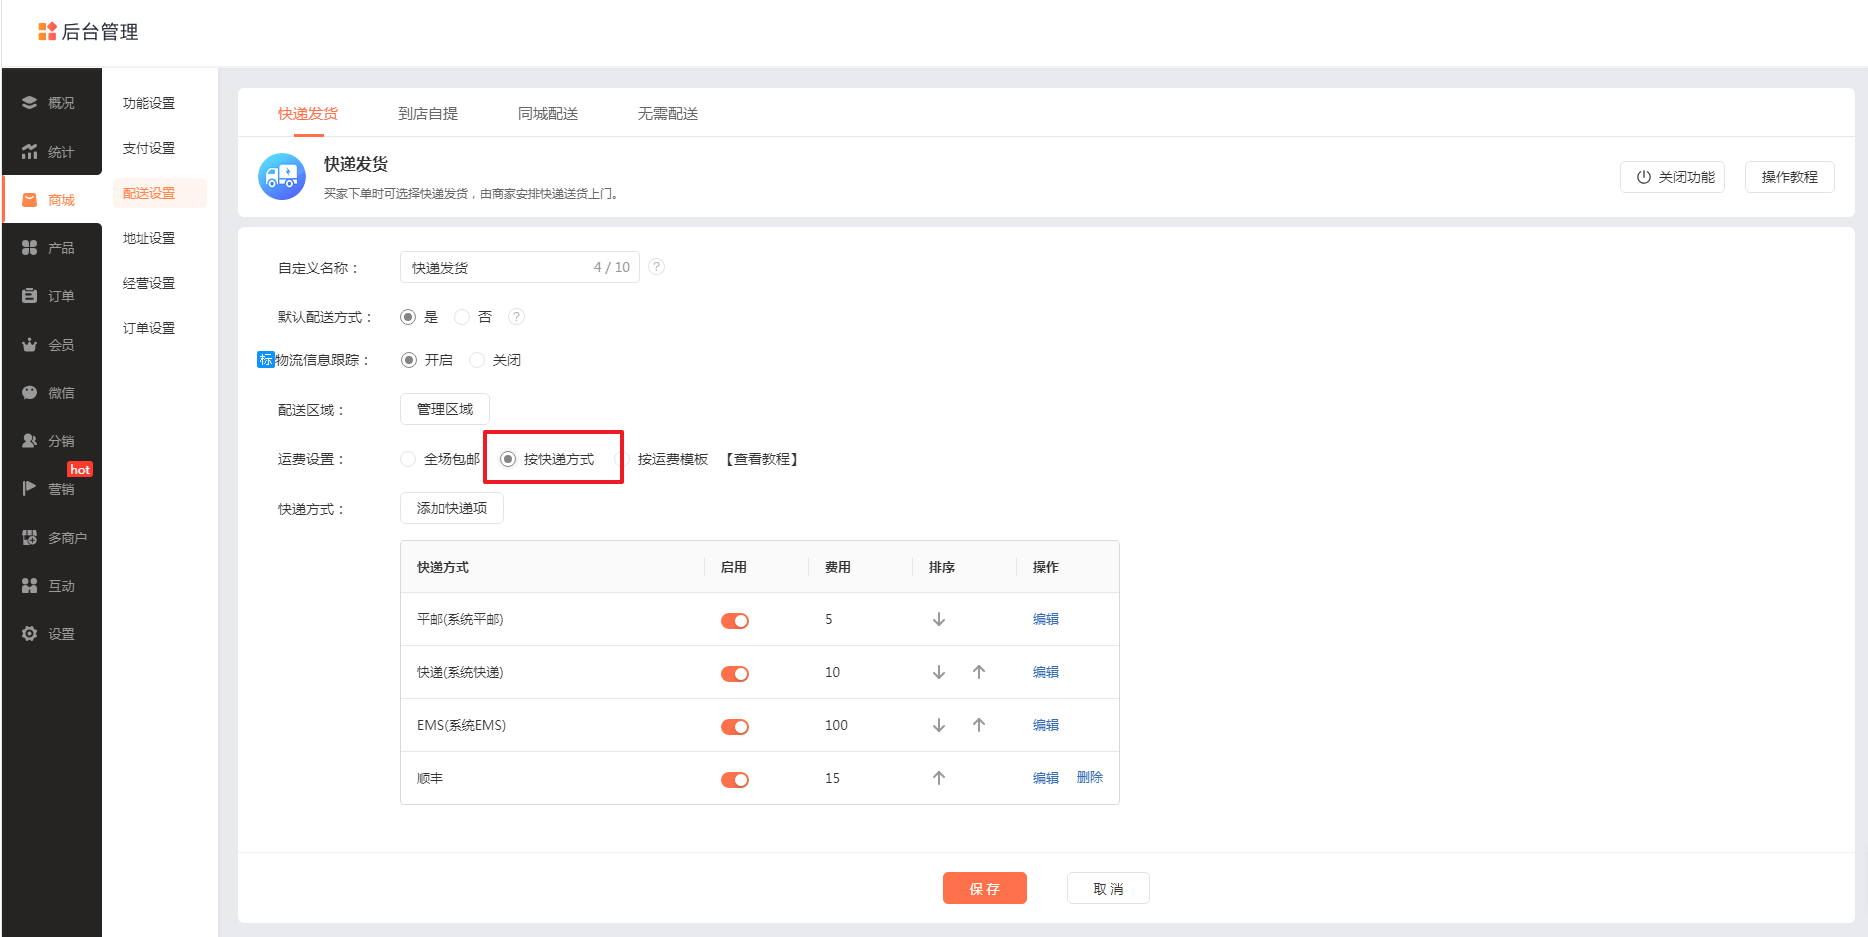This screenshot has height=937, width=1868.
Task: Open 产品 products sidebar icon
Action: (x=29, y=248)
